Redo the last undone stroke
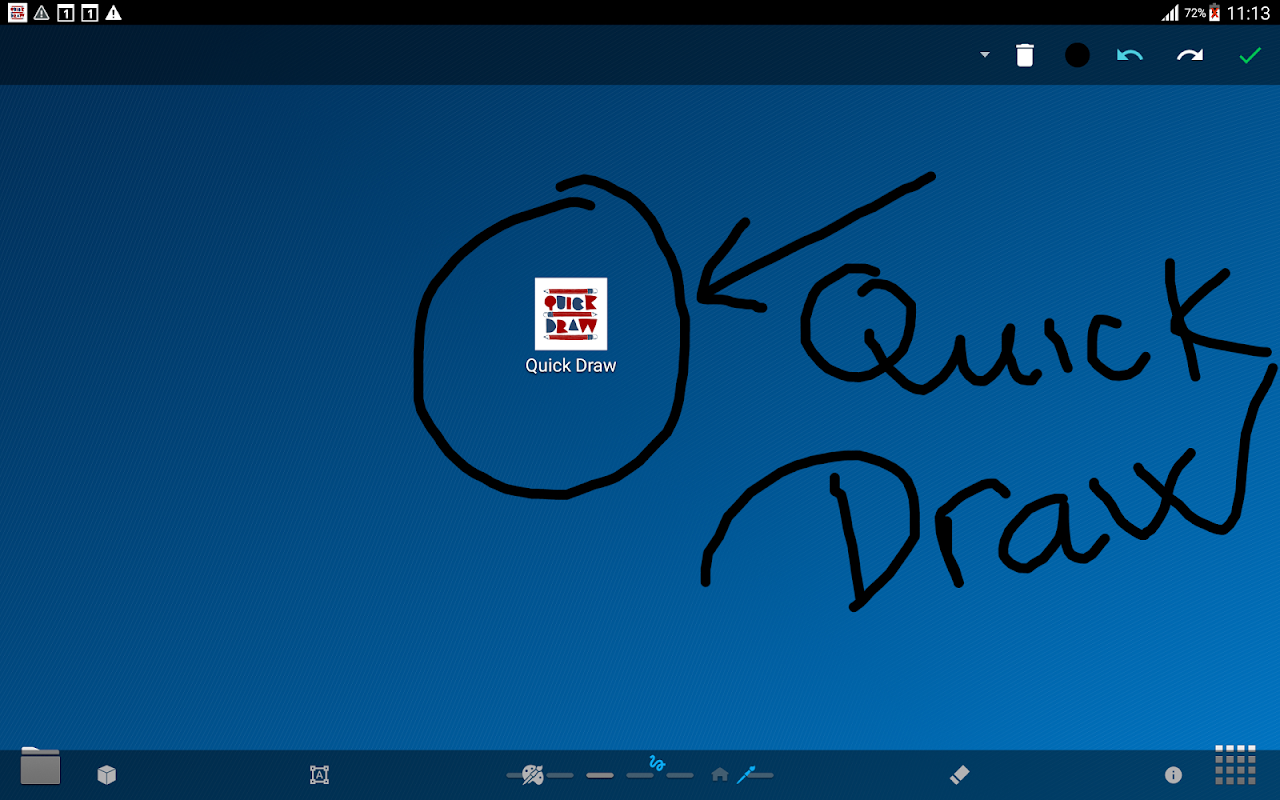 (x=1190, y=55)
